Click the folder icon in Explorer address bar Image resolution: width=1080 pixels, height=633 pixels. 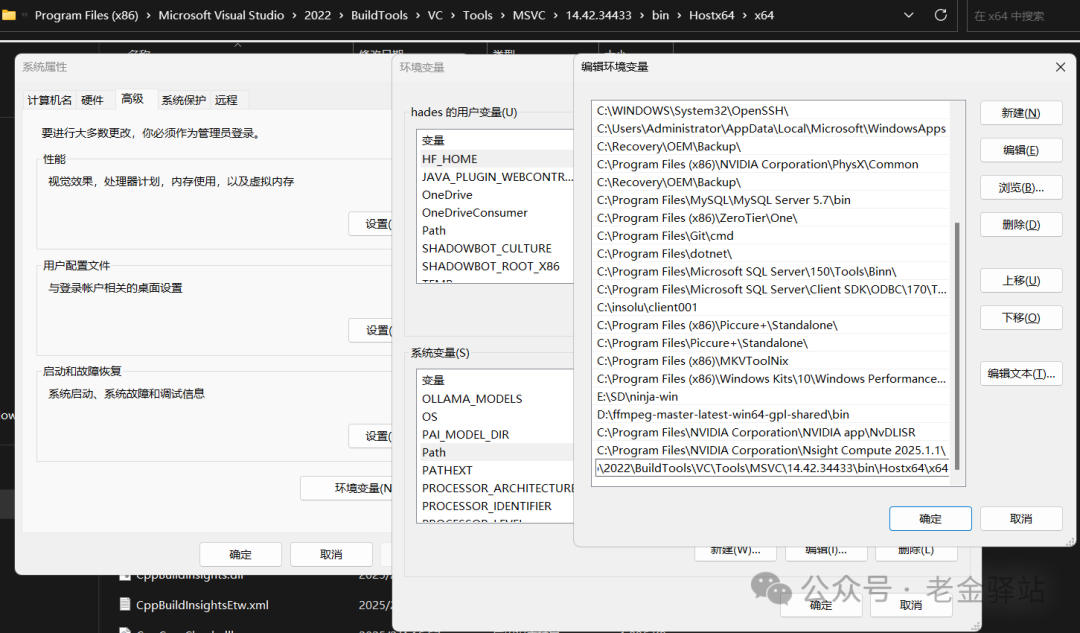pyautogui.click(x=8, y=14)
